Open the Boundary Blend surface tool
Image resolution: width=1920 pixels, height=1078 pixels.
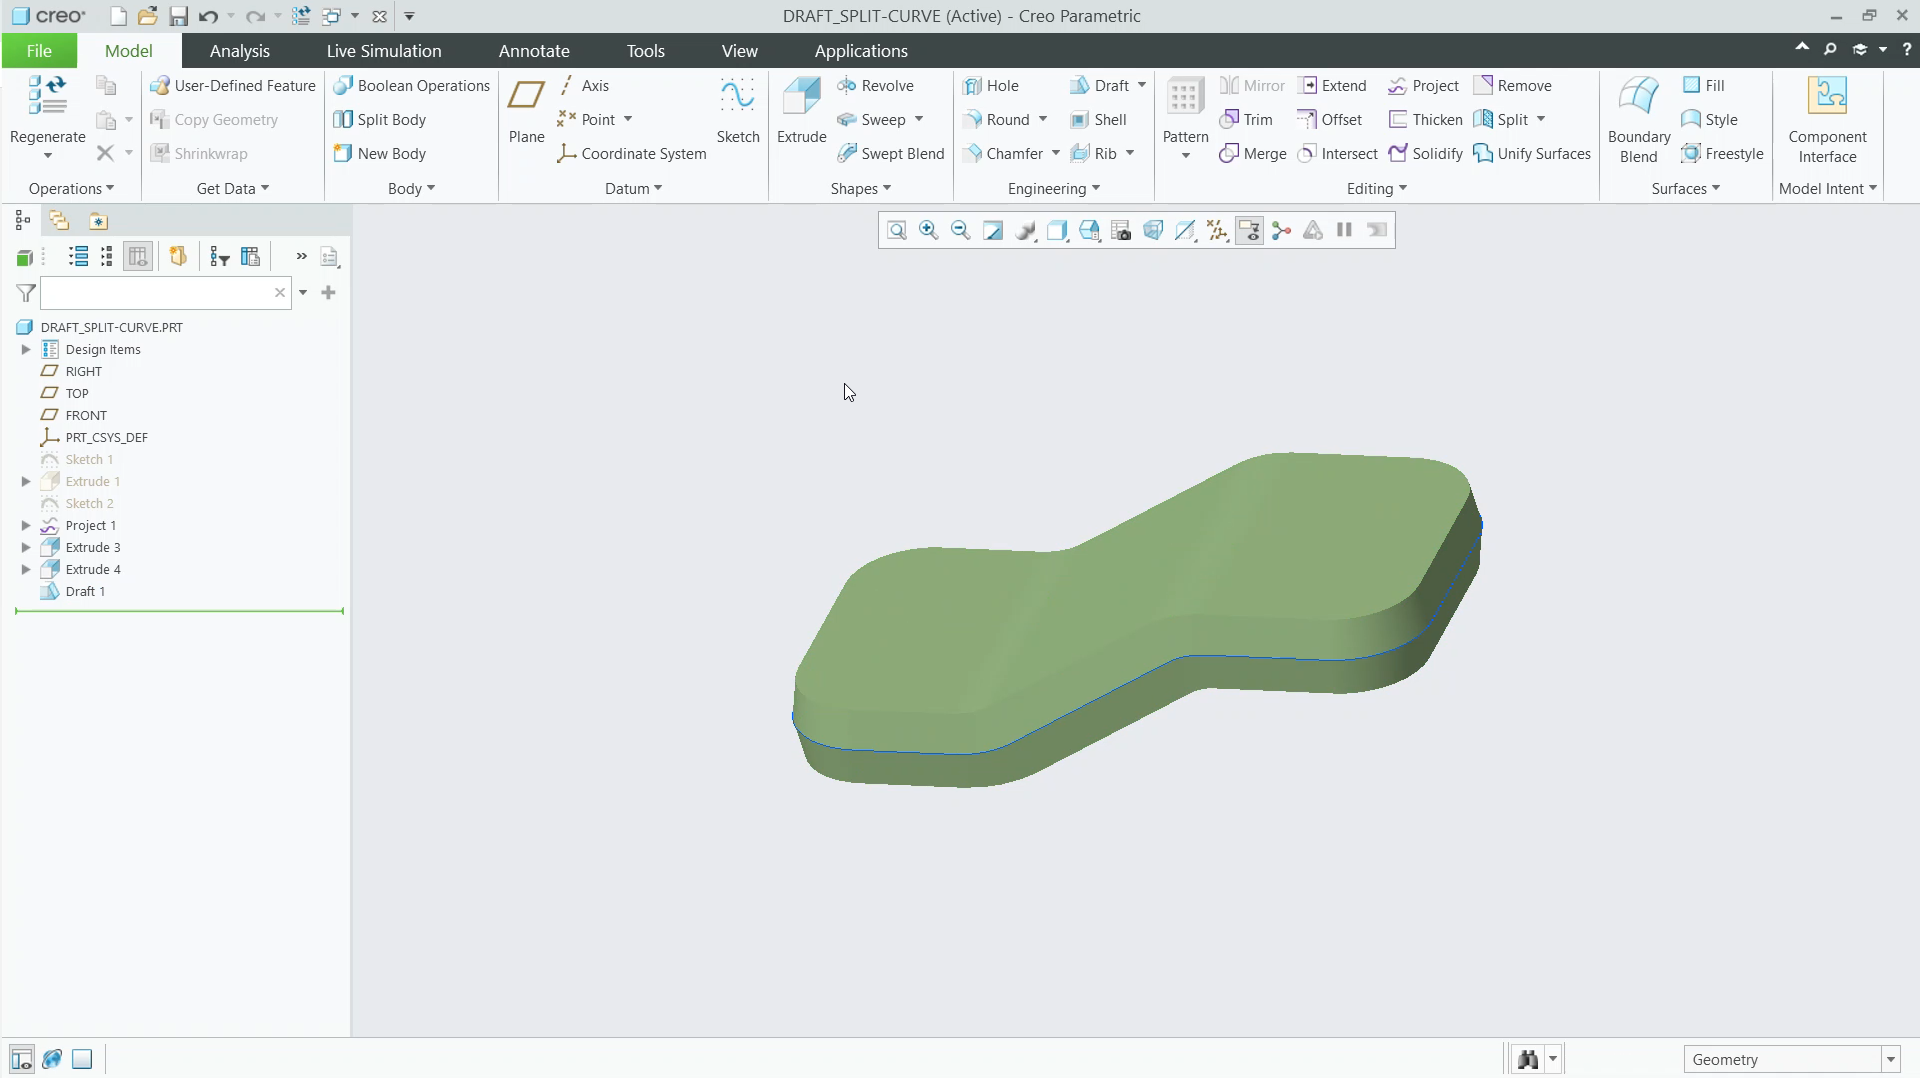point(1638,118)
